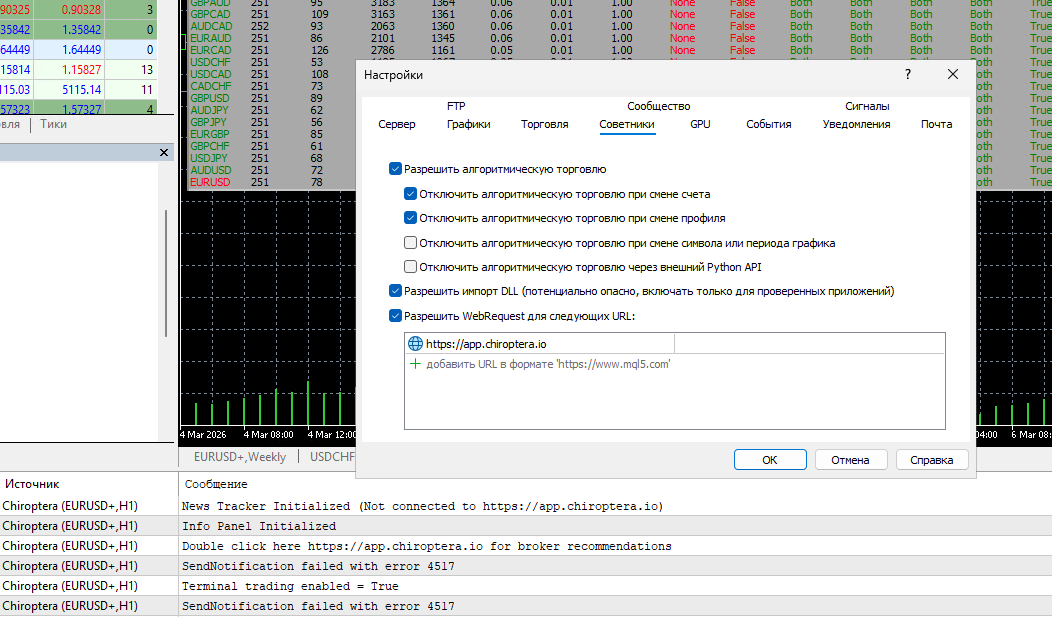Image resolution: width=1052 pixels, height=617 pixels.
Task: Open help via the Справка button
Action: pyautogui.click(x=932, y=460)
